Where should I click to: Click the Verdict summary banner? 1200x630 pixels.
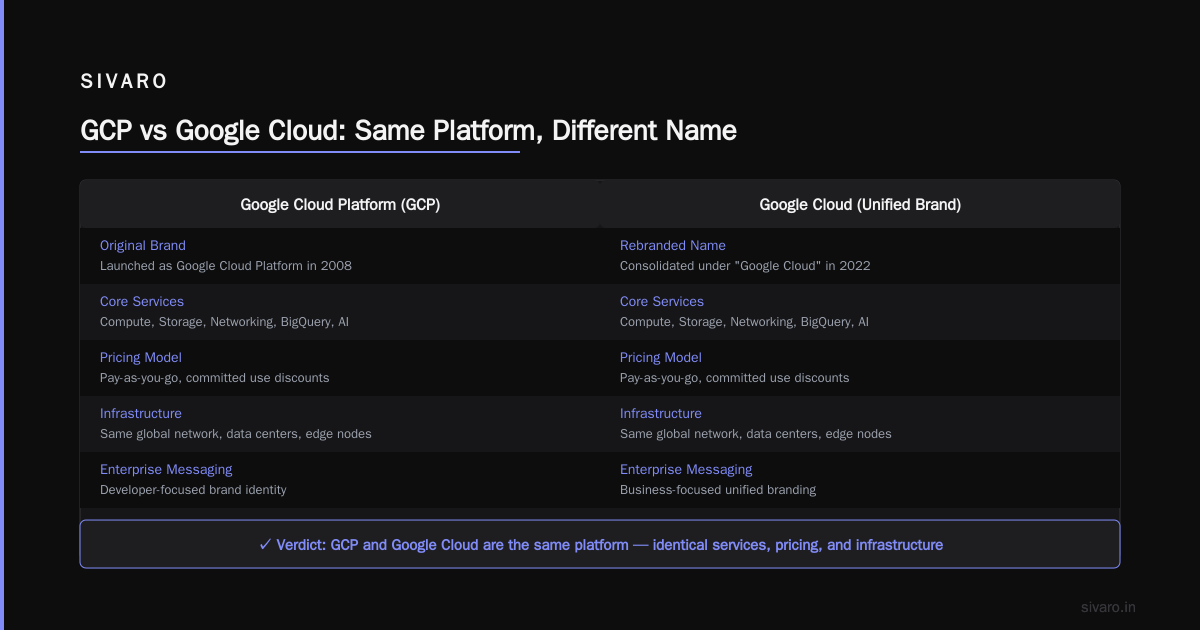click(600, 544)
